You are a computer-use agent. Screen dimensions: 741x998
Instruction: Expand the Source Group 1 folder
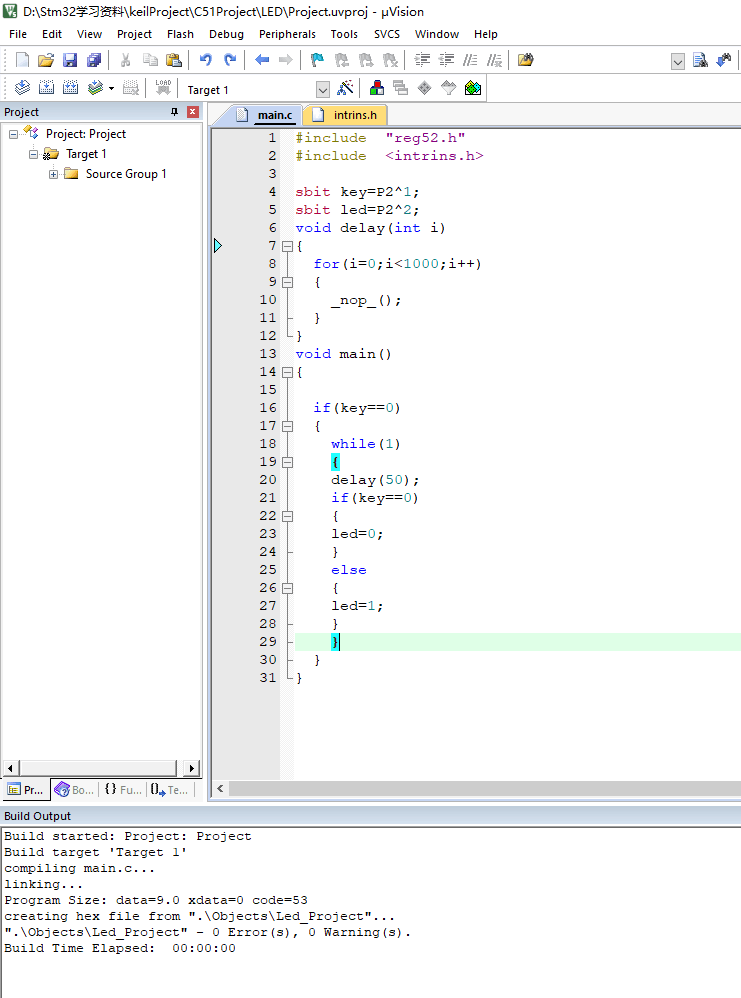click(53, 174)
